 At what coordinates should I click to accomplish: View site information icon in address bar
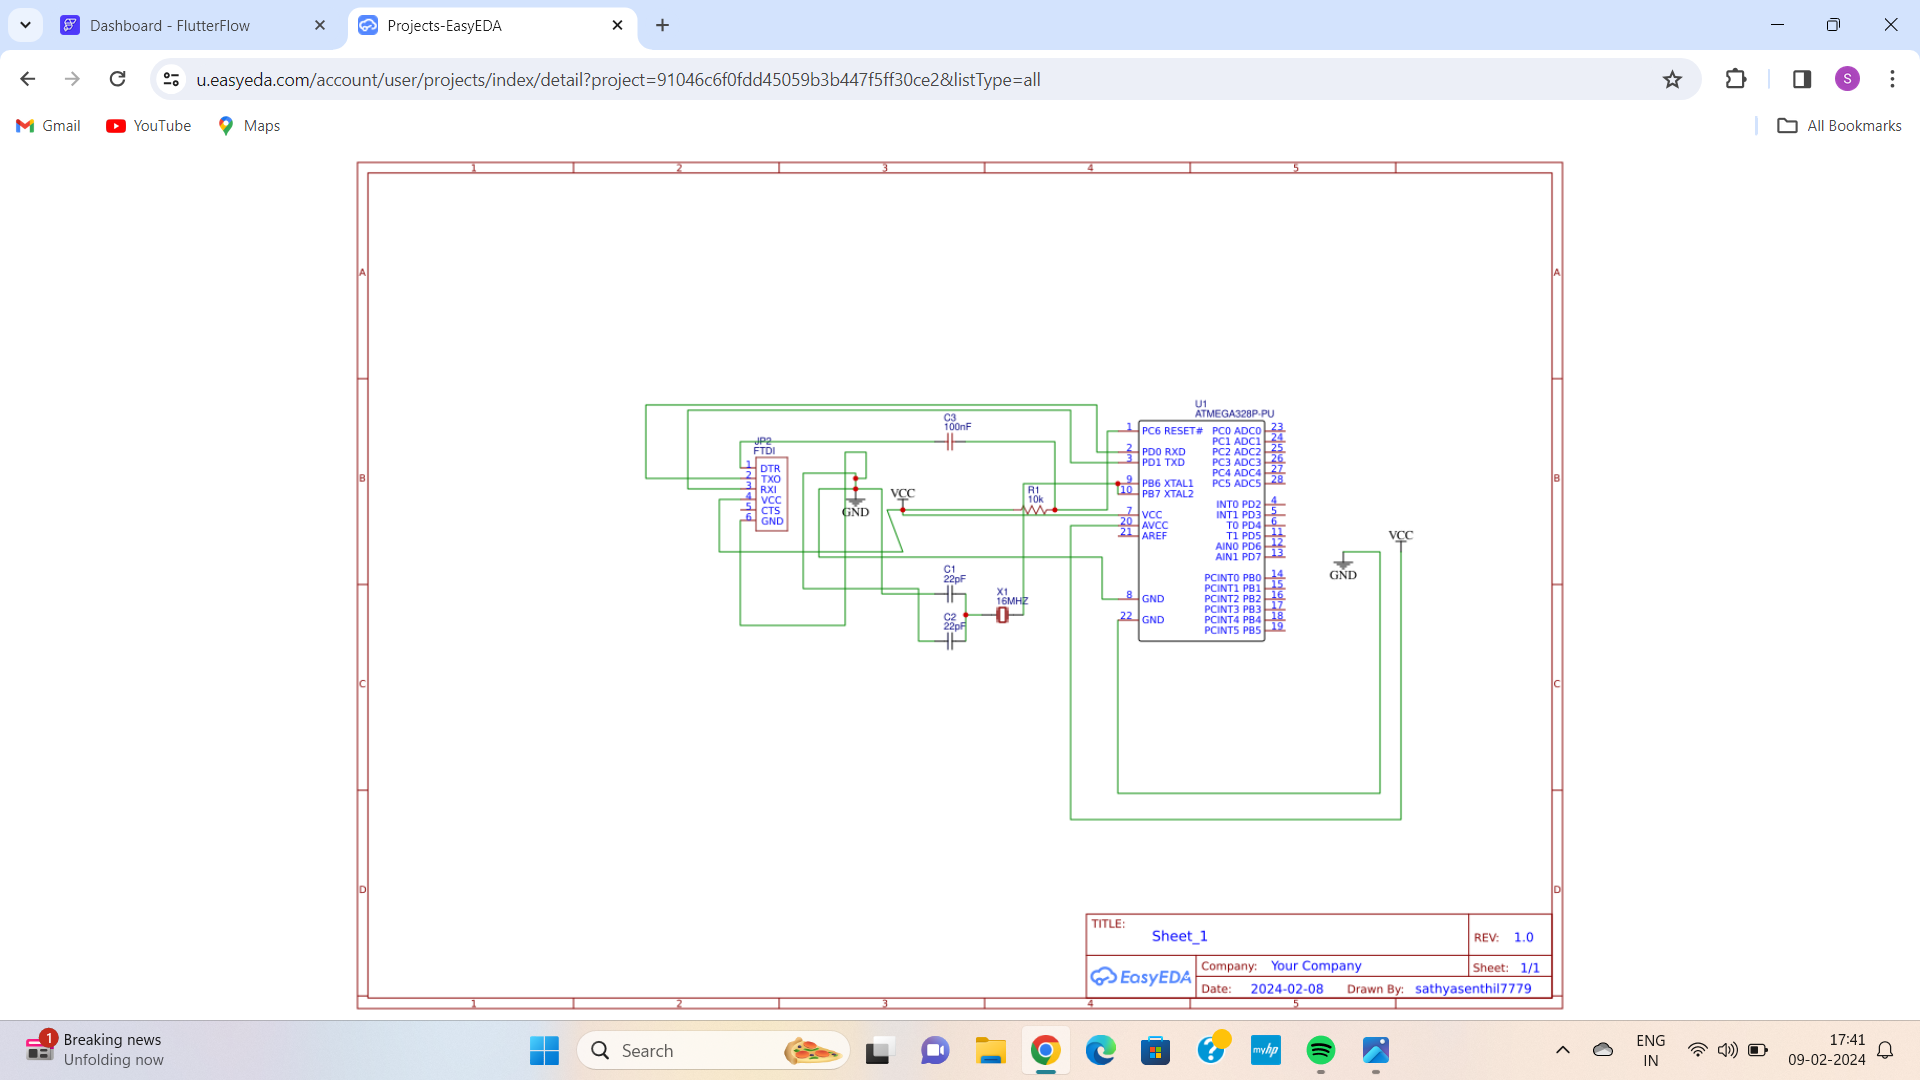tap(171, 79)
